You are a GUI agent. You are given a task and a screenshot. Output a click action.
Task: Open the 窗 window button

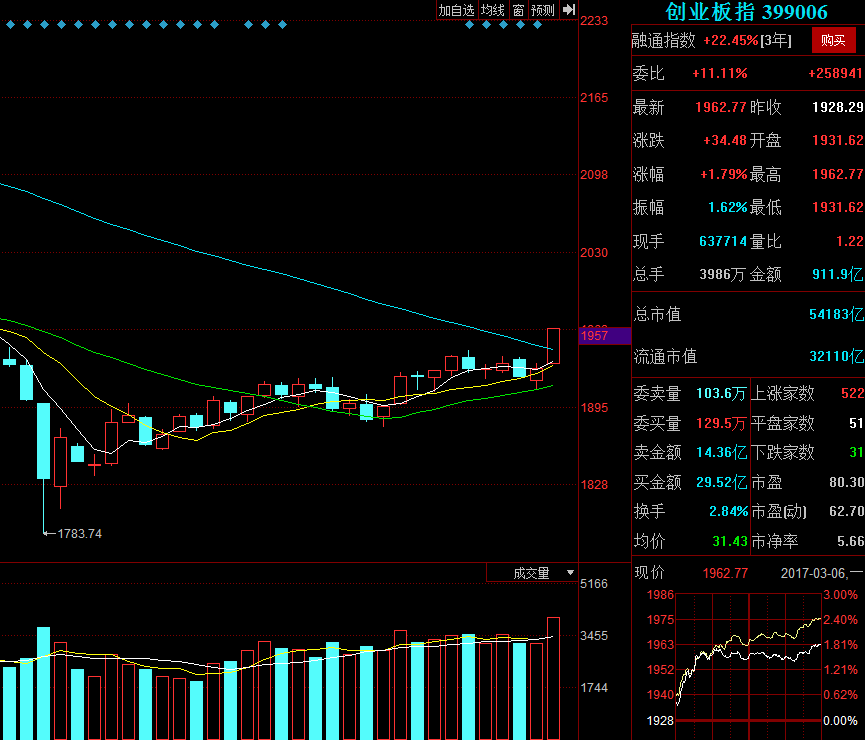(x=518, y=10)
